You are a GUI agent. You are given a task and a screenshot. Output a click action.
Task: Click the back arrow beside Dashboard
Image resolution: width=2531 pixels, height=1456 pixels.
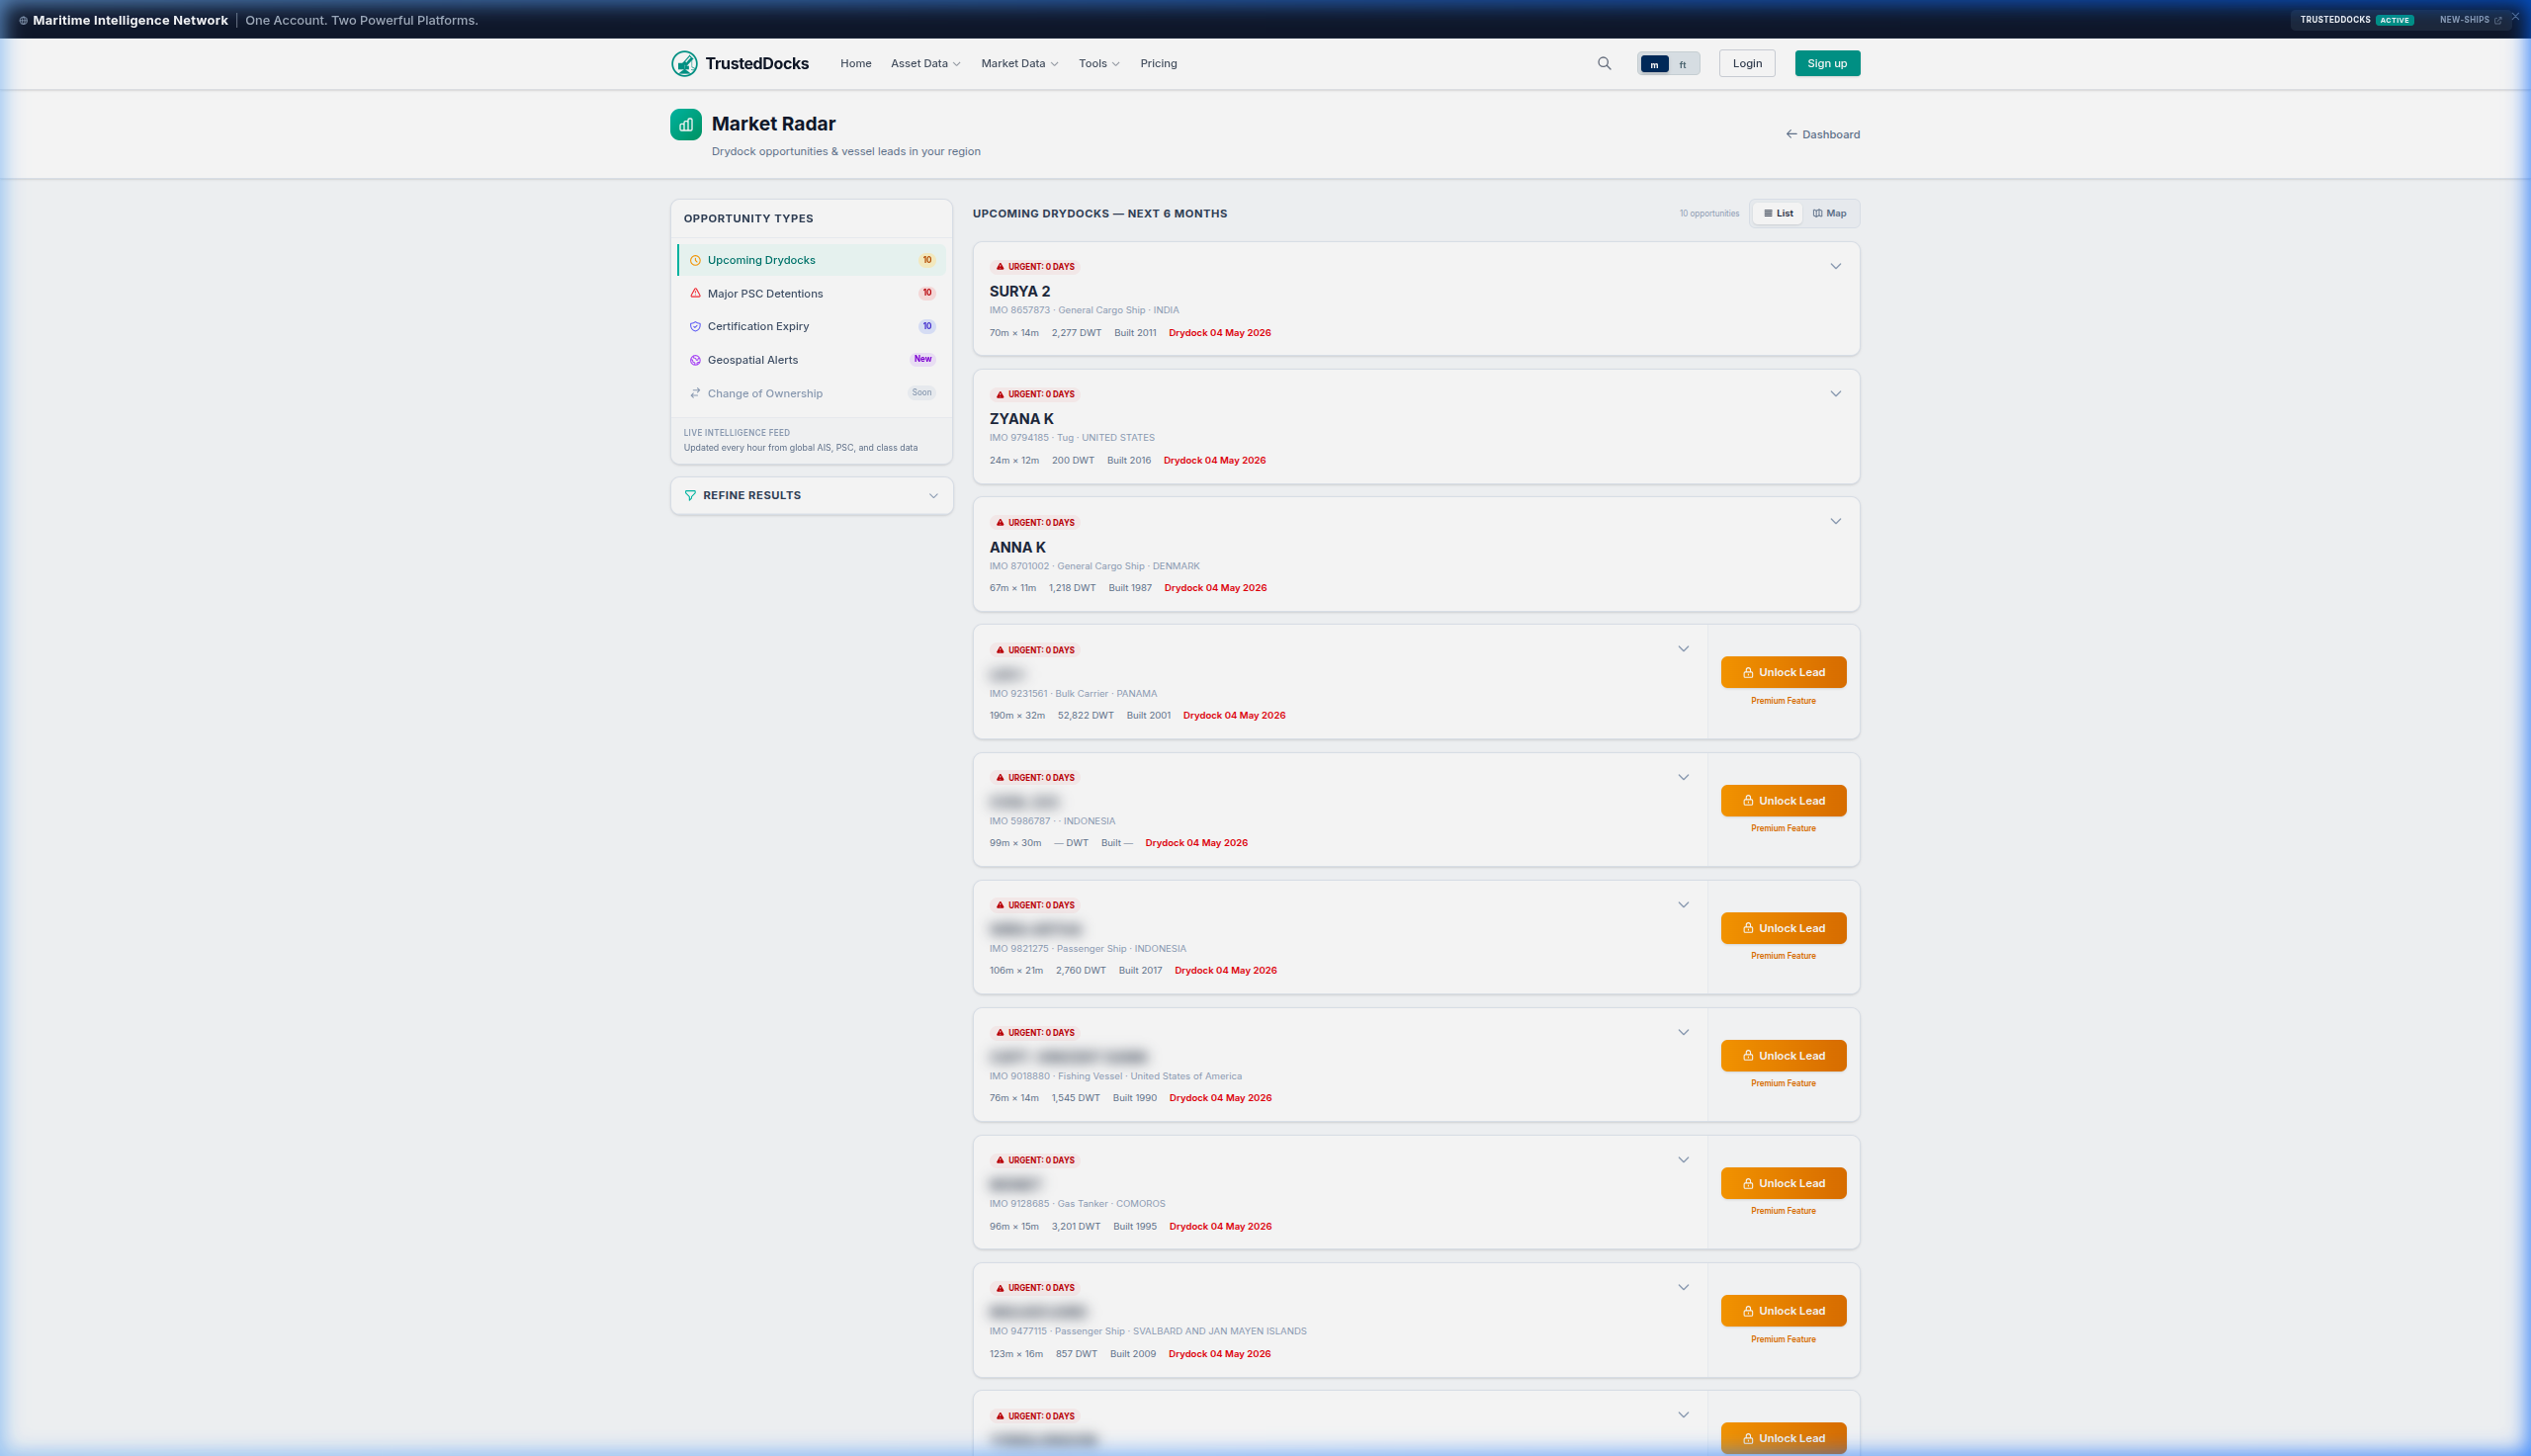point(1791,134)
